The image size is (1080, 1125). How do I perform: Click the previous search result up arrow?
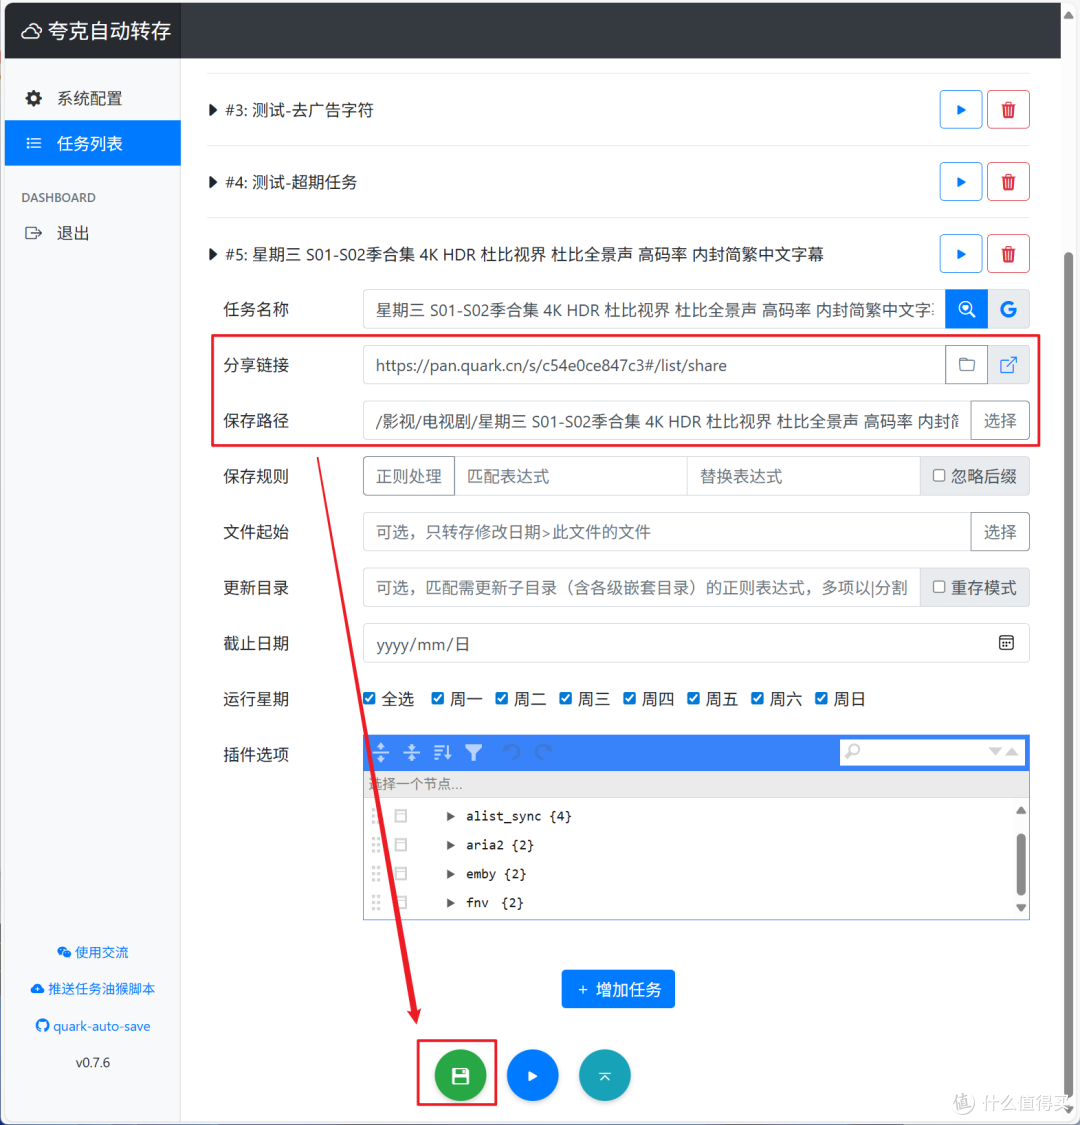tap(1012, 751)
